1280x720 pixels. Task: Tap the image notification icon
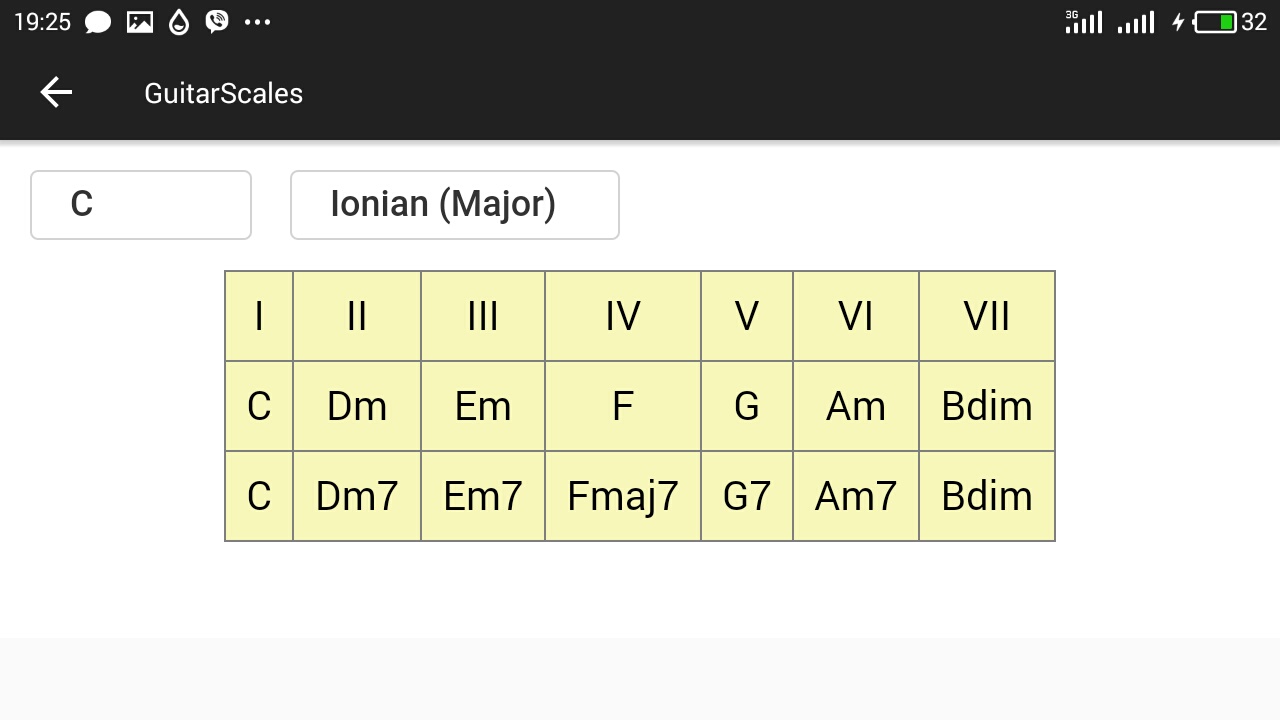point(140,22)
